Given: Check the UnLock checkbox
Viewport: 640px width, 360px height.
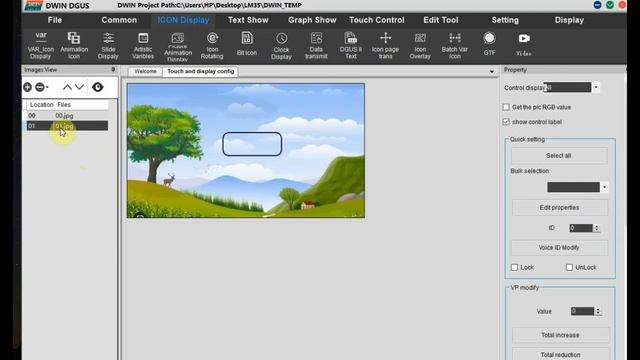Looking at the screenshot, I should point(569,267).
